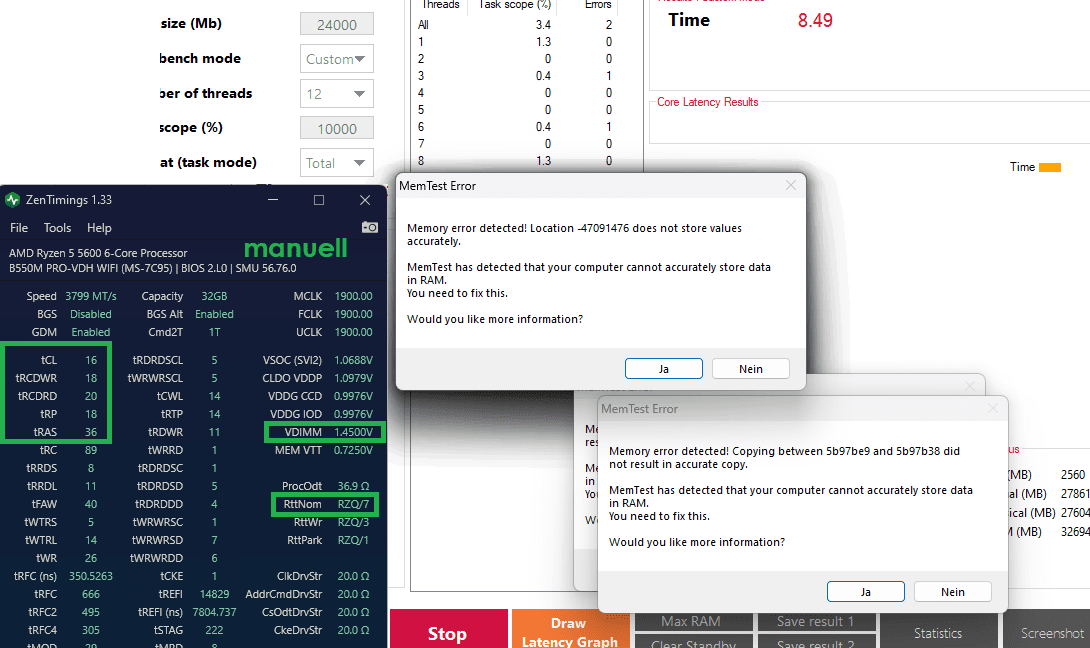
Task: Close the ZenTimings window
Action: coord(365,200)
